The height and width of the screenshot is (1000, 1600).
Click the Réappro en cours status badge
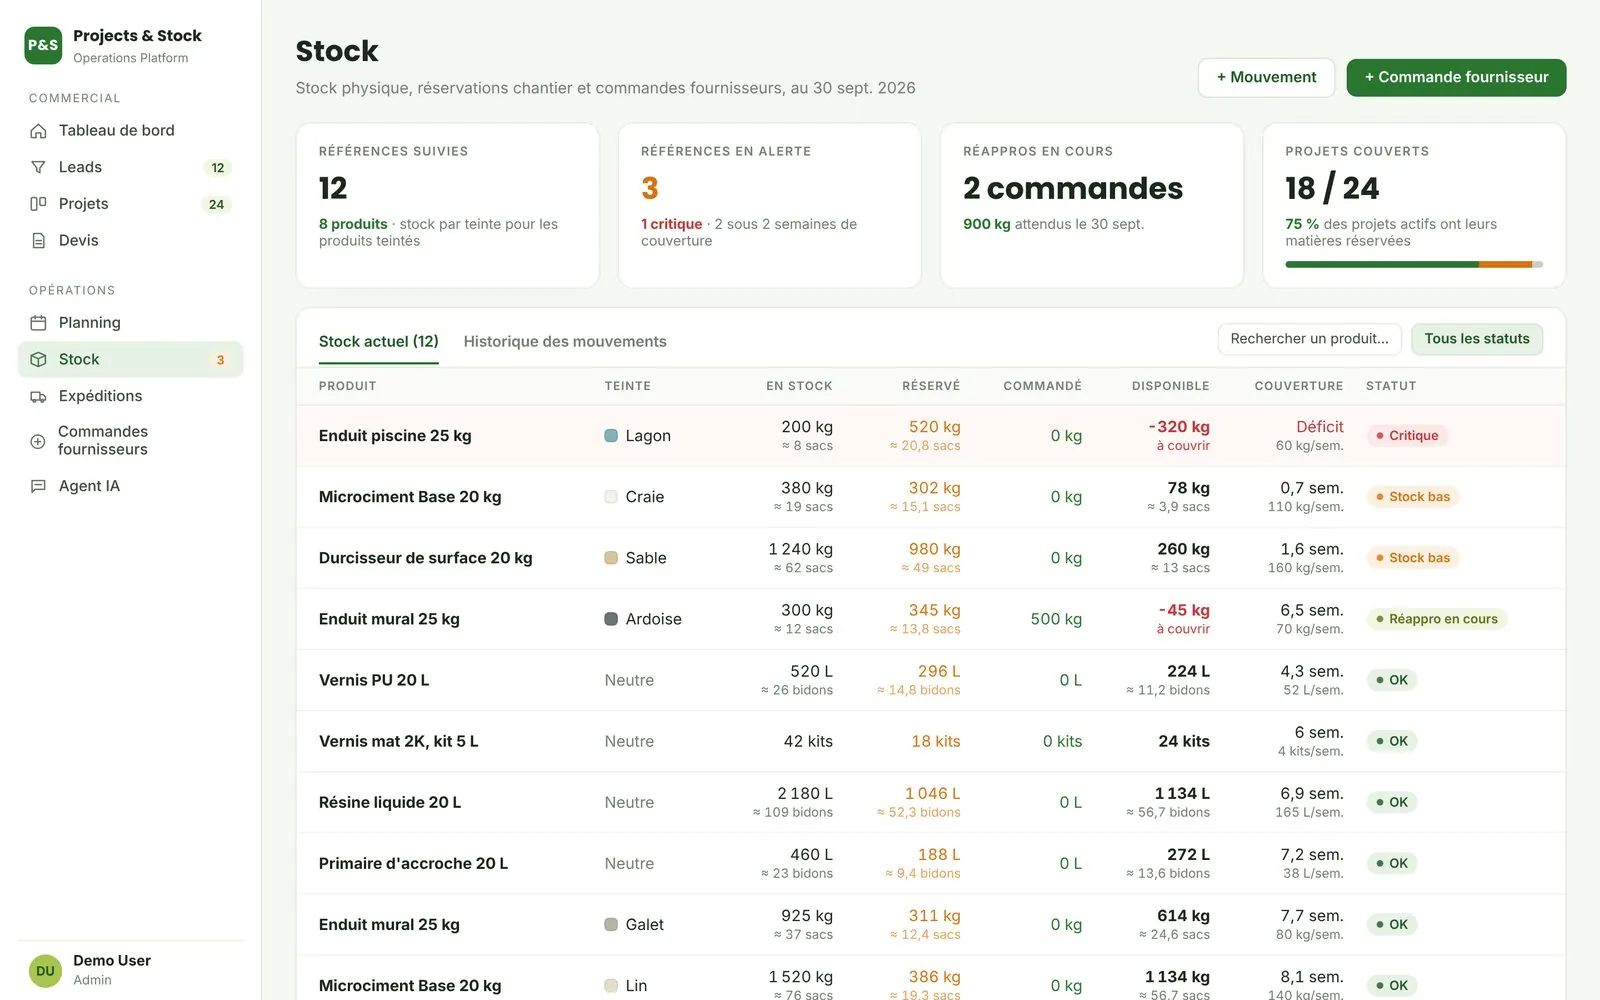pos(1436,619)
